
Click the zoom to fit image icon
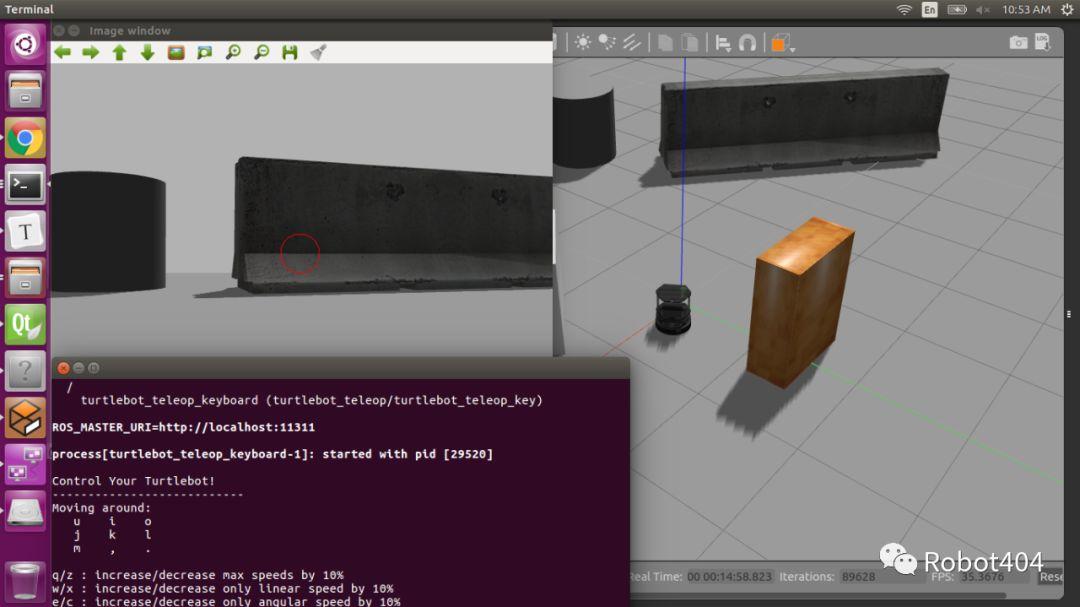(x=176, y=52)
